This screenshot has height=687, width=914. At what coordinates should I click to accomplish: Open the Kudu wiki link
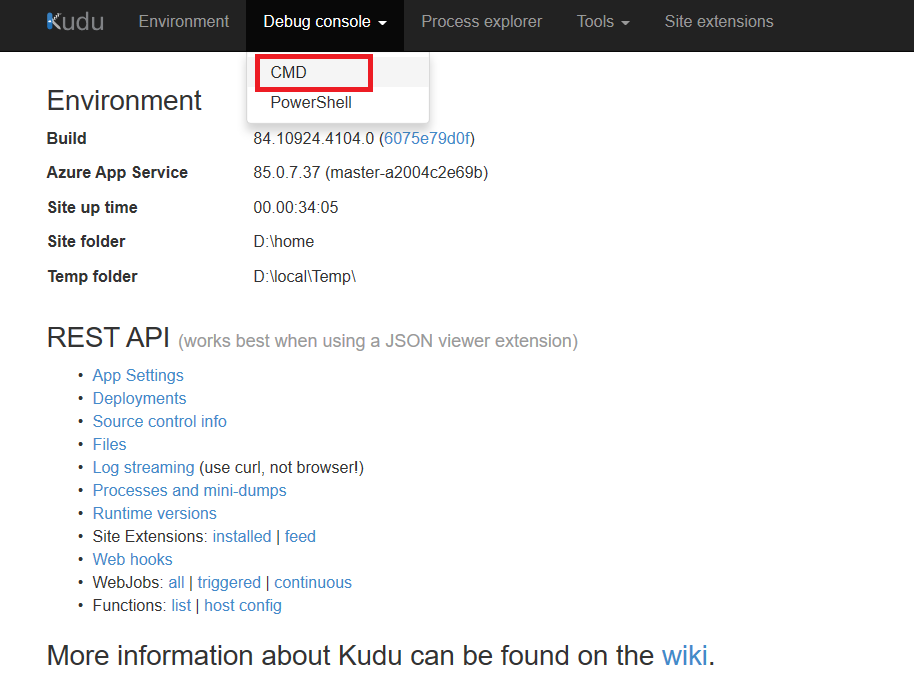(x=684, y=656)
